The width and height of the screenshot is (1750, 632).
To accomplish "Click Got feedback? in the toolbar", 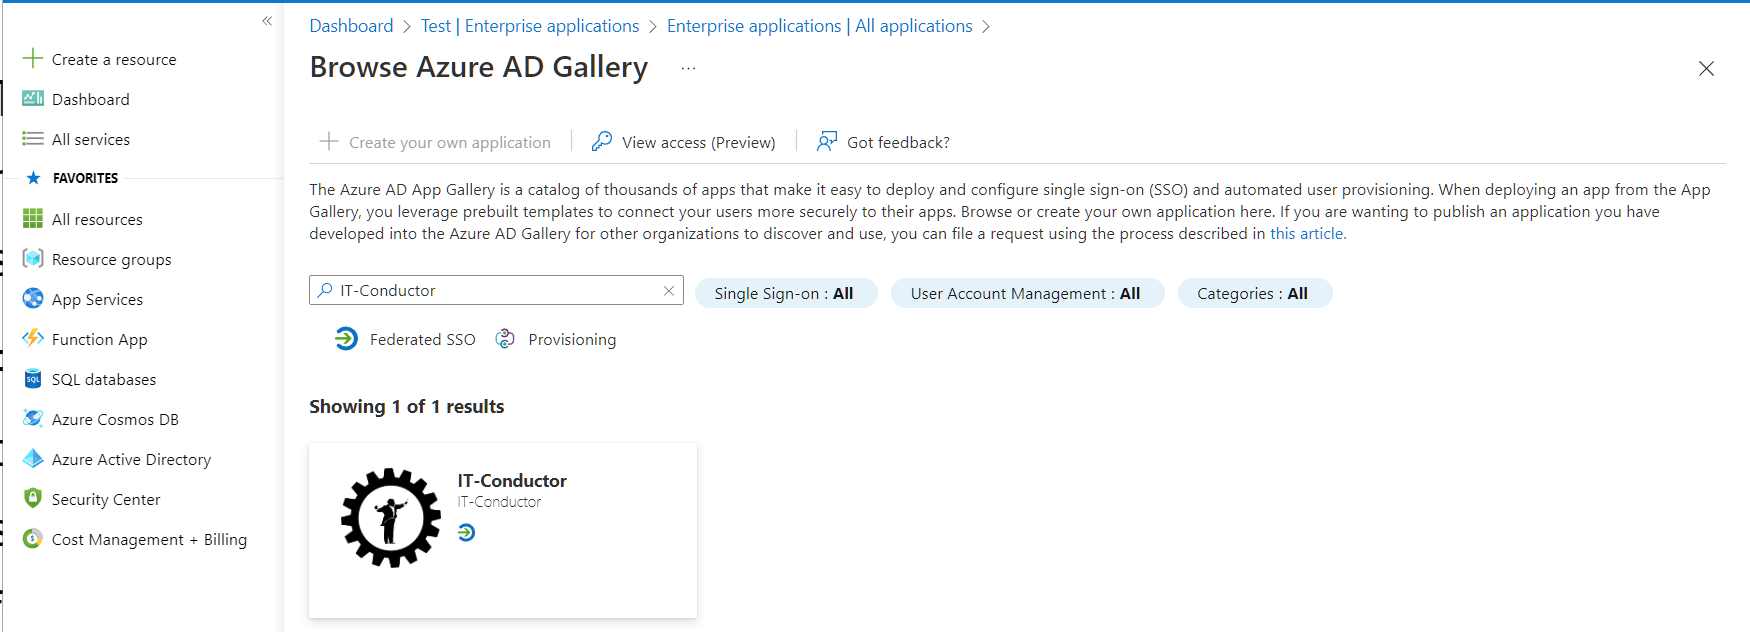I will click(884, 142).
